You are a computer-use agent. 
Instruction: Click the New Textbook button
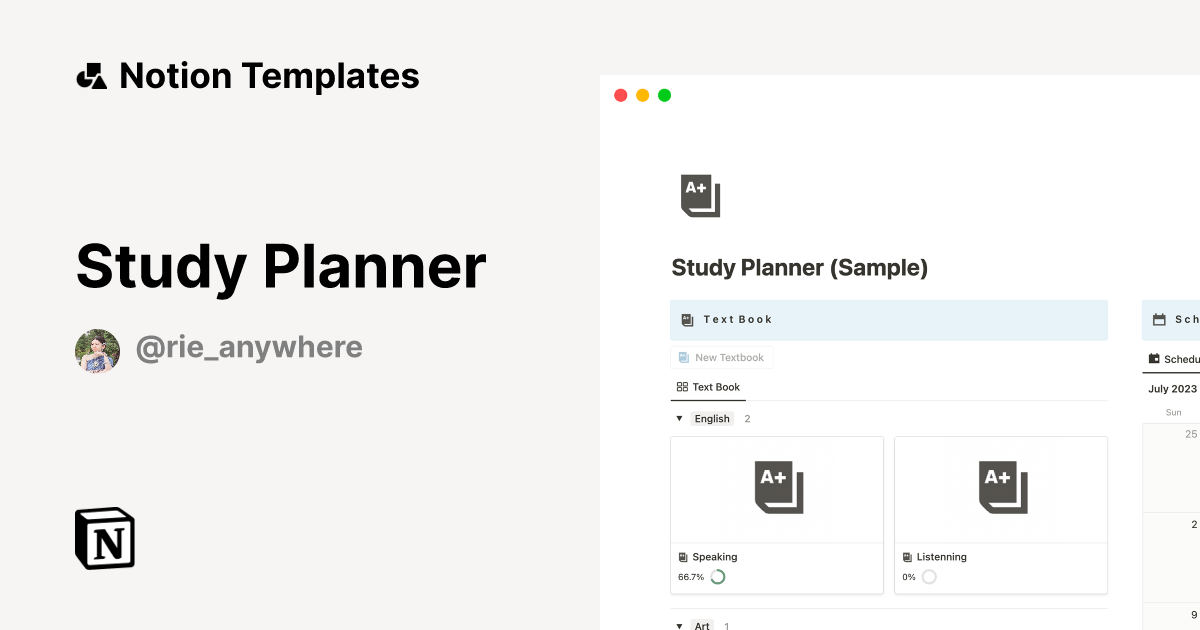coord(722,357)
